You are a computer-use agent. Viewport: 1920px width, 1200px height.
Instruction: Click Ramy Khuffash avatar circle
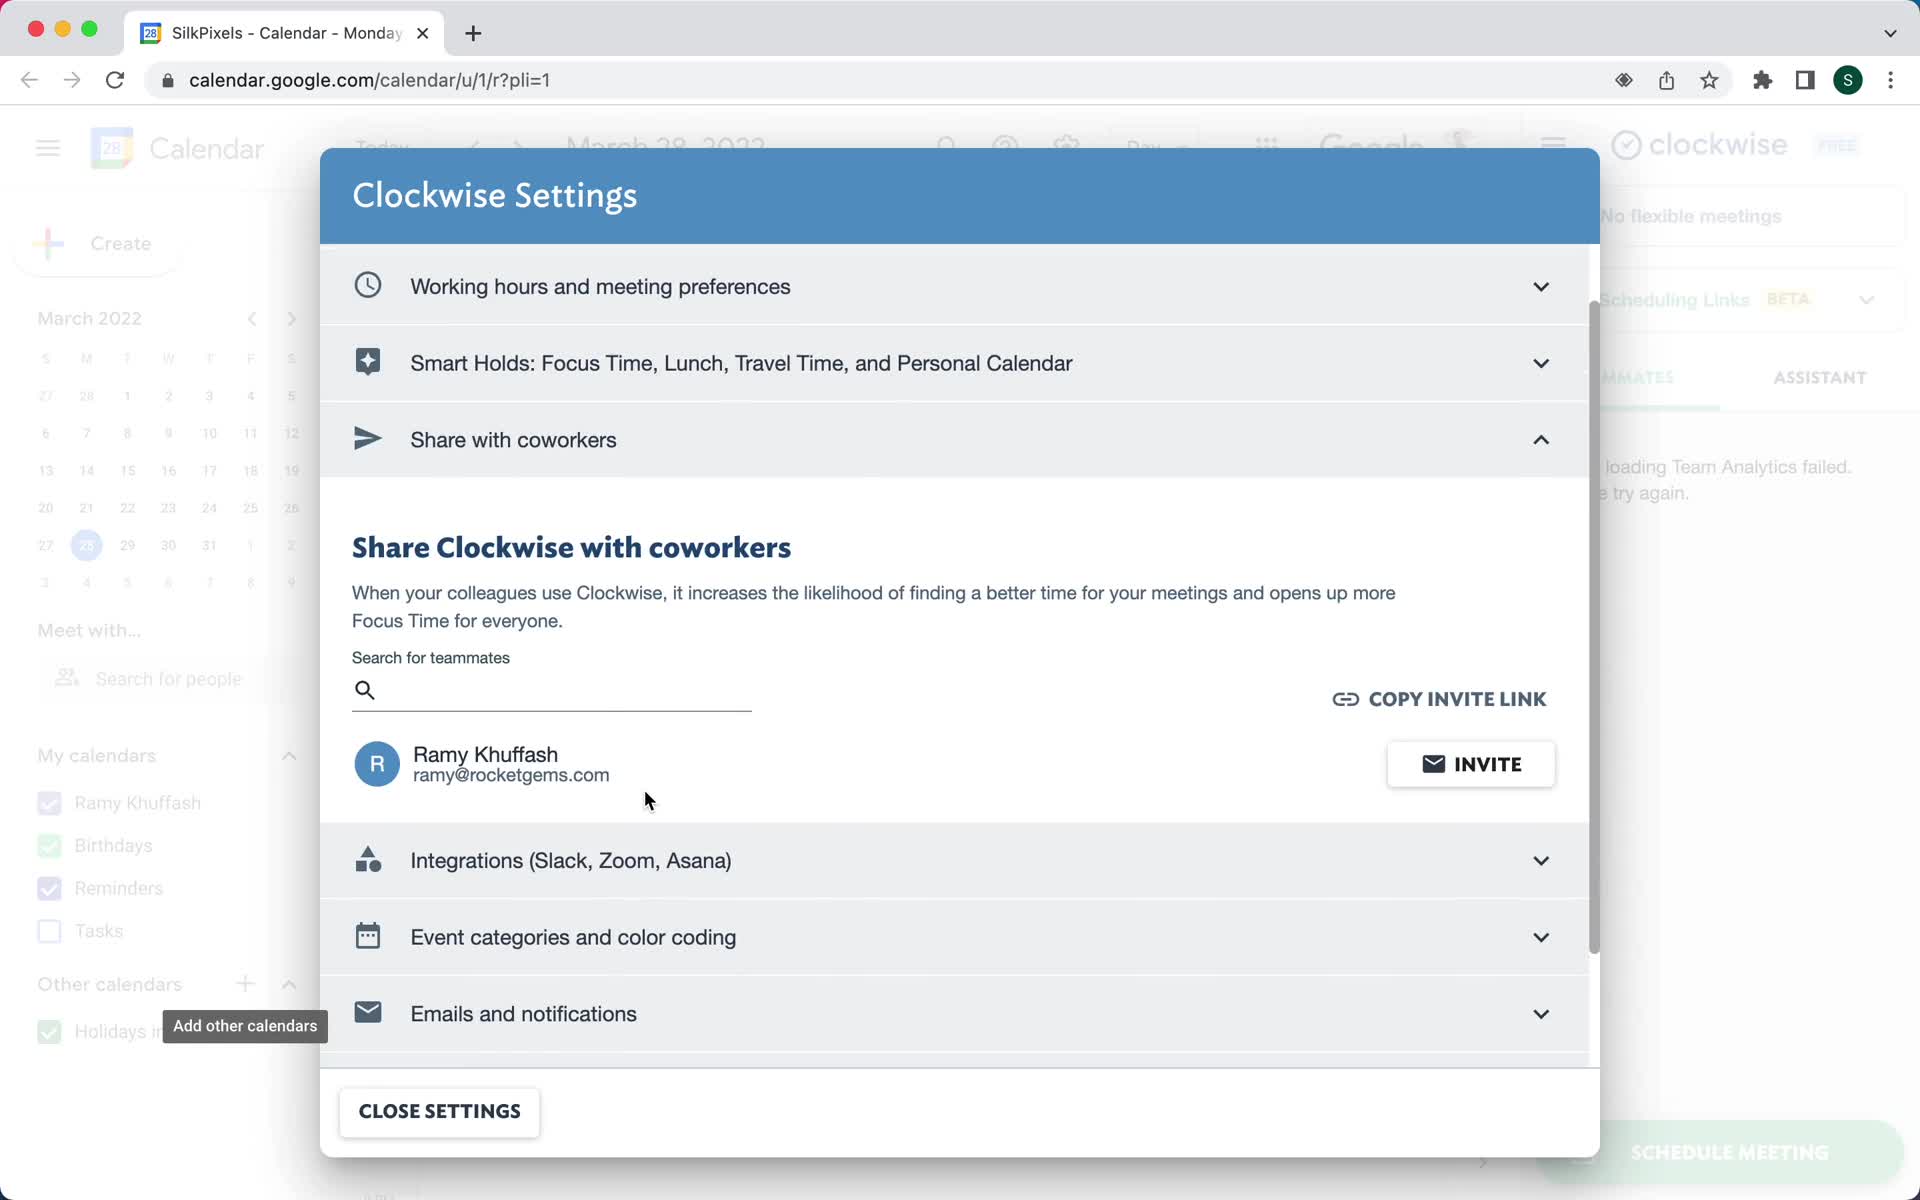[x=377, y=764]
